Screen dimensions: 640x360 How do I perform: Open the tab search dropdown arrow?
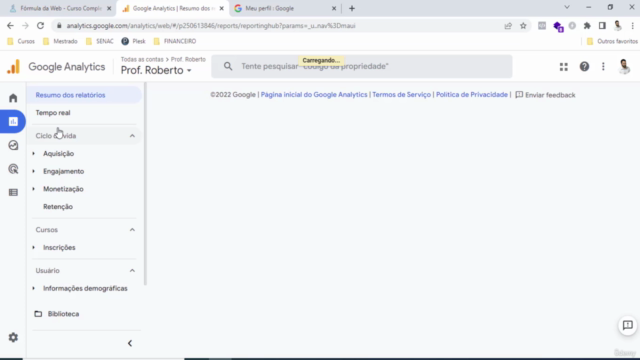pyautogui.click(x=567, y=7)
